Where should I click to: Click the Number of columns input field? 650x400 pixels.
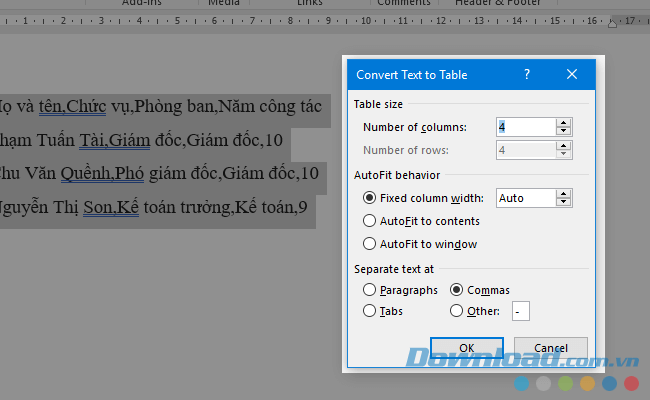pos(525,127)
